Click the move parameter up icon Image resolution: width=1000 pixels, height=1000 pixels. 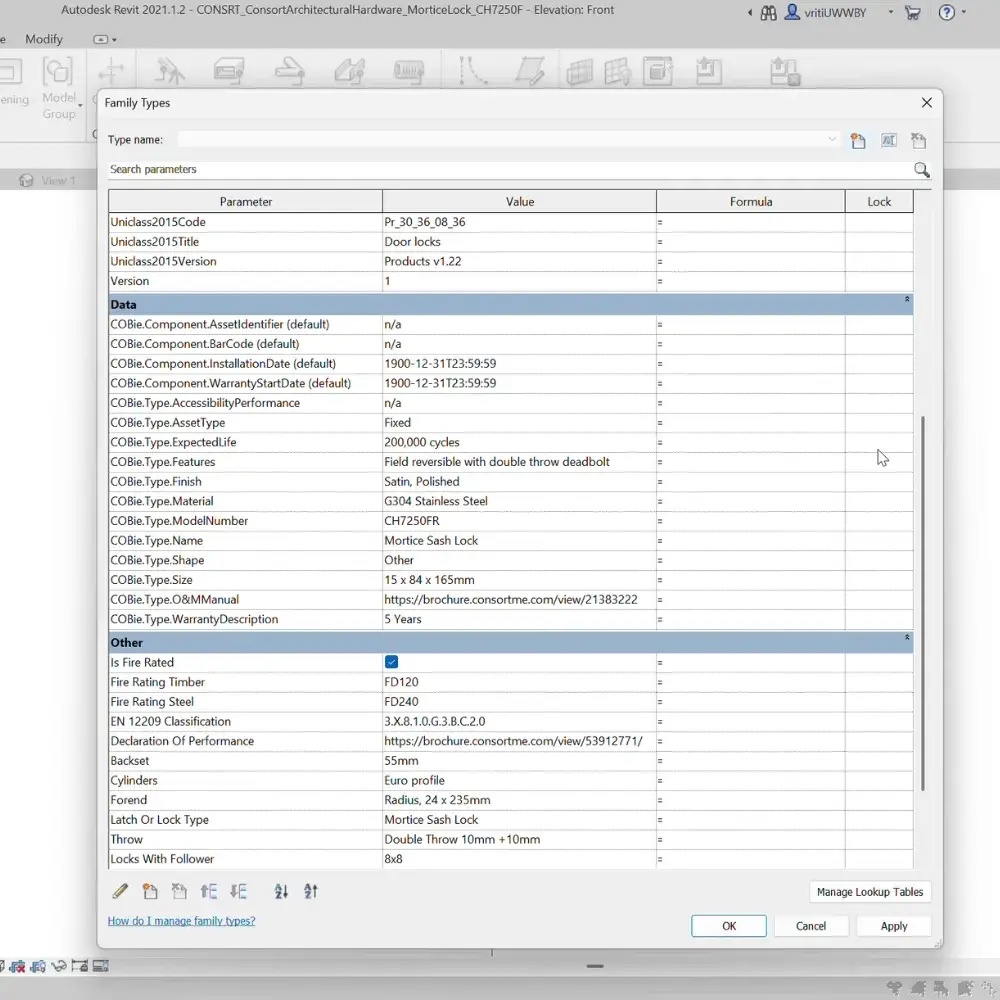[x=209, y=891]
